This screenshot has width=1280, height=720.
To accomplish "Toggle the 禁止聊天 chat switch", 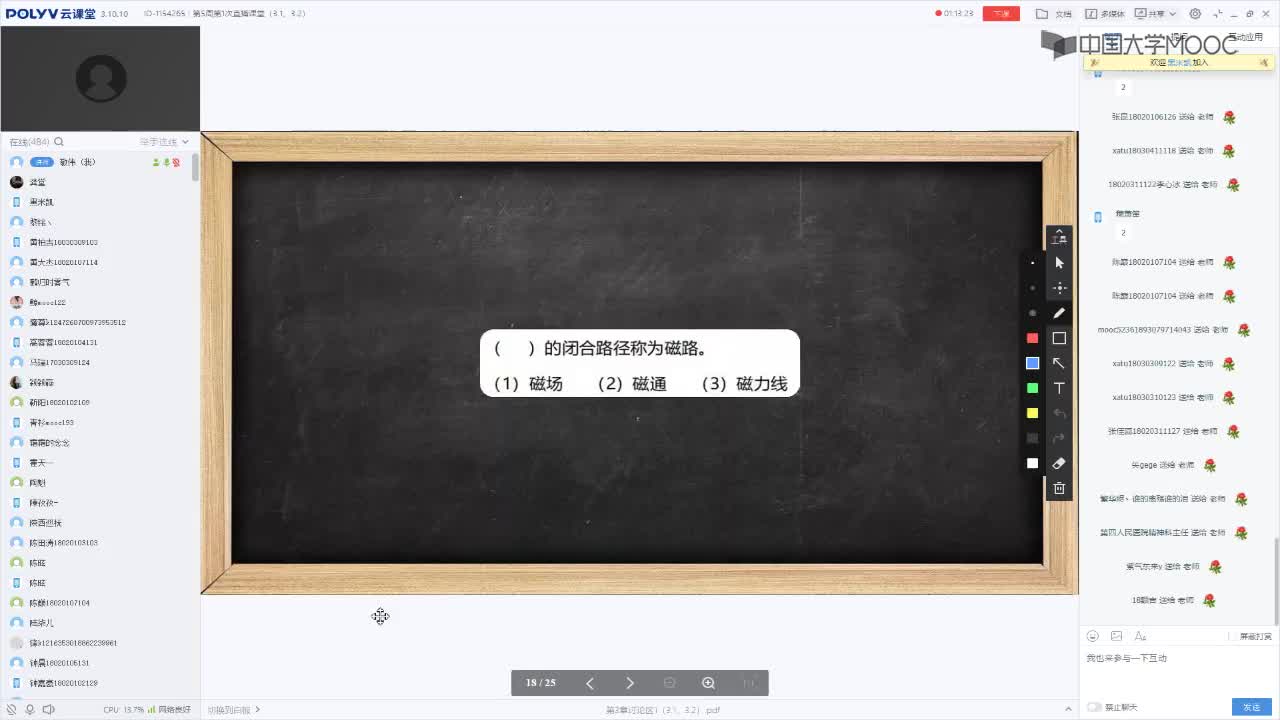I will point(1094,707).
